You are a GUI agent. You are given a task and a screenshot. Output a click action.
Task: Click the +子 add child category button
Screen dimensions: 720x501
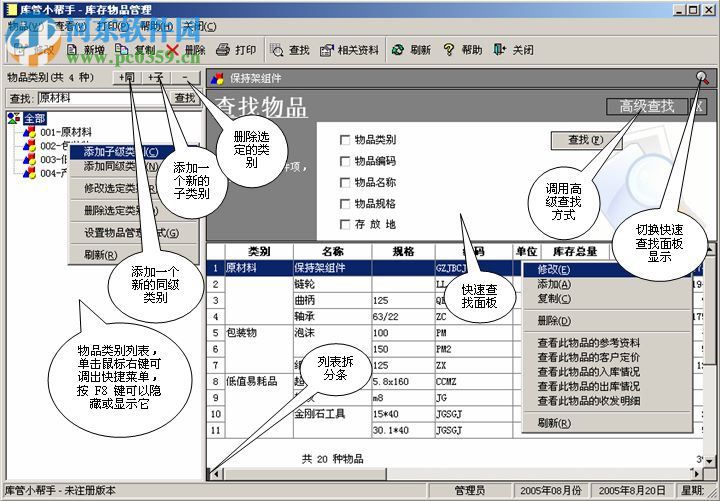[156, 78]
